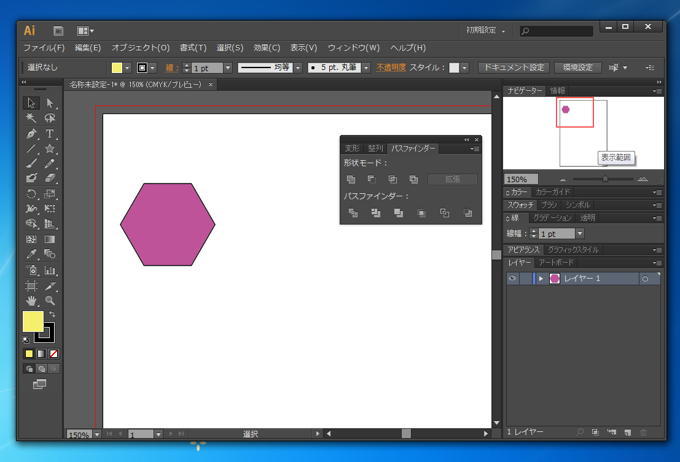The height and width of the screenshot is (462, 680).
Task: Switch to 整列 tab
Action: [376, 148]
